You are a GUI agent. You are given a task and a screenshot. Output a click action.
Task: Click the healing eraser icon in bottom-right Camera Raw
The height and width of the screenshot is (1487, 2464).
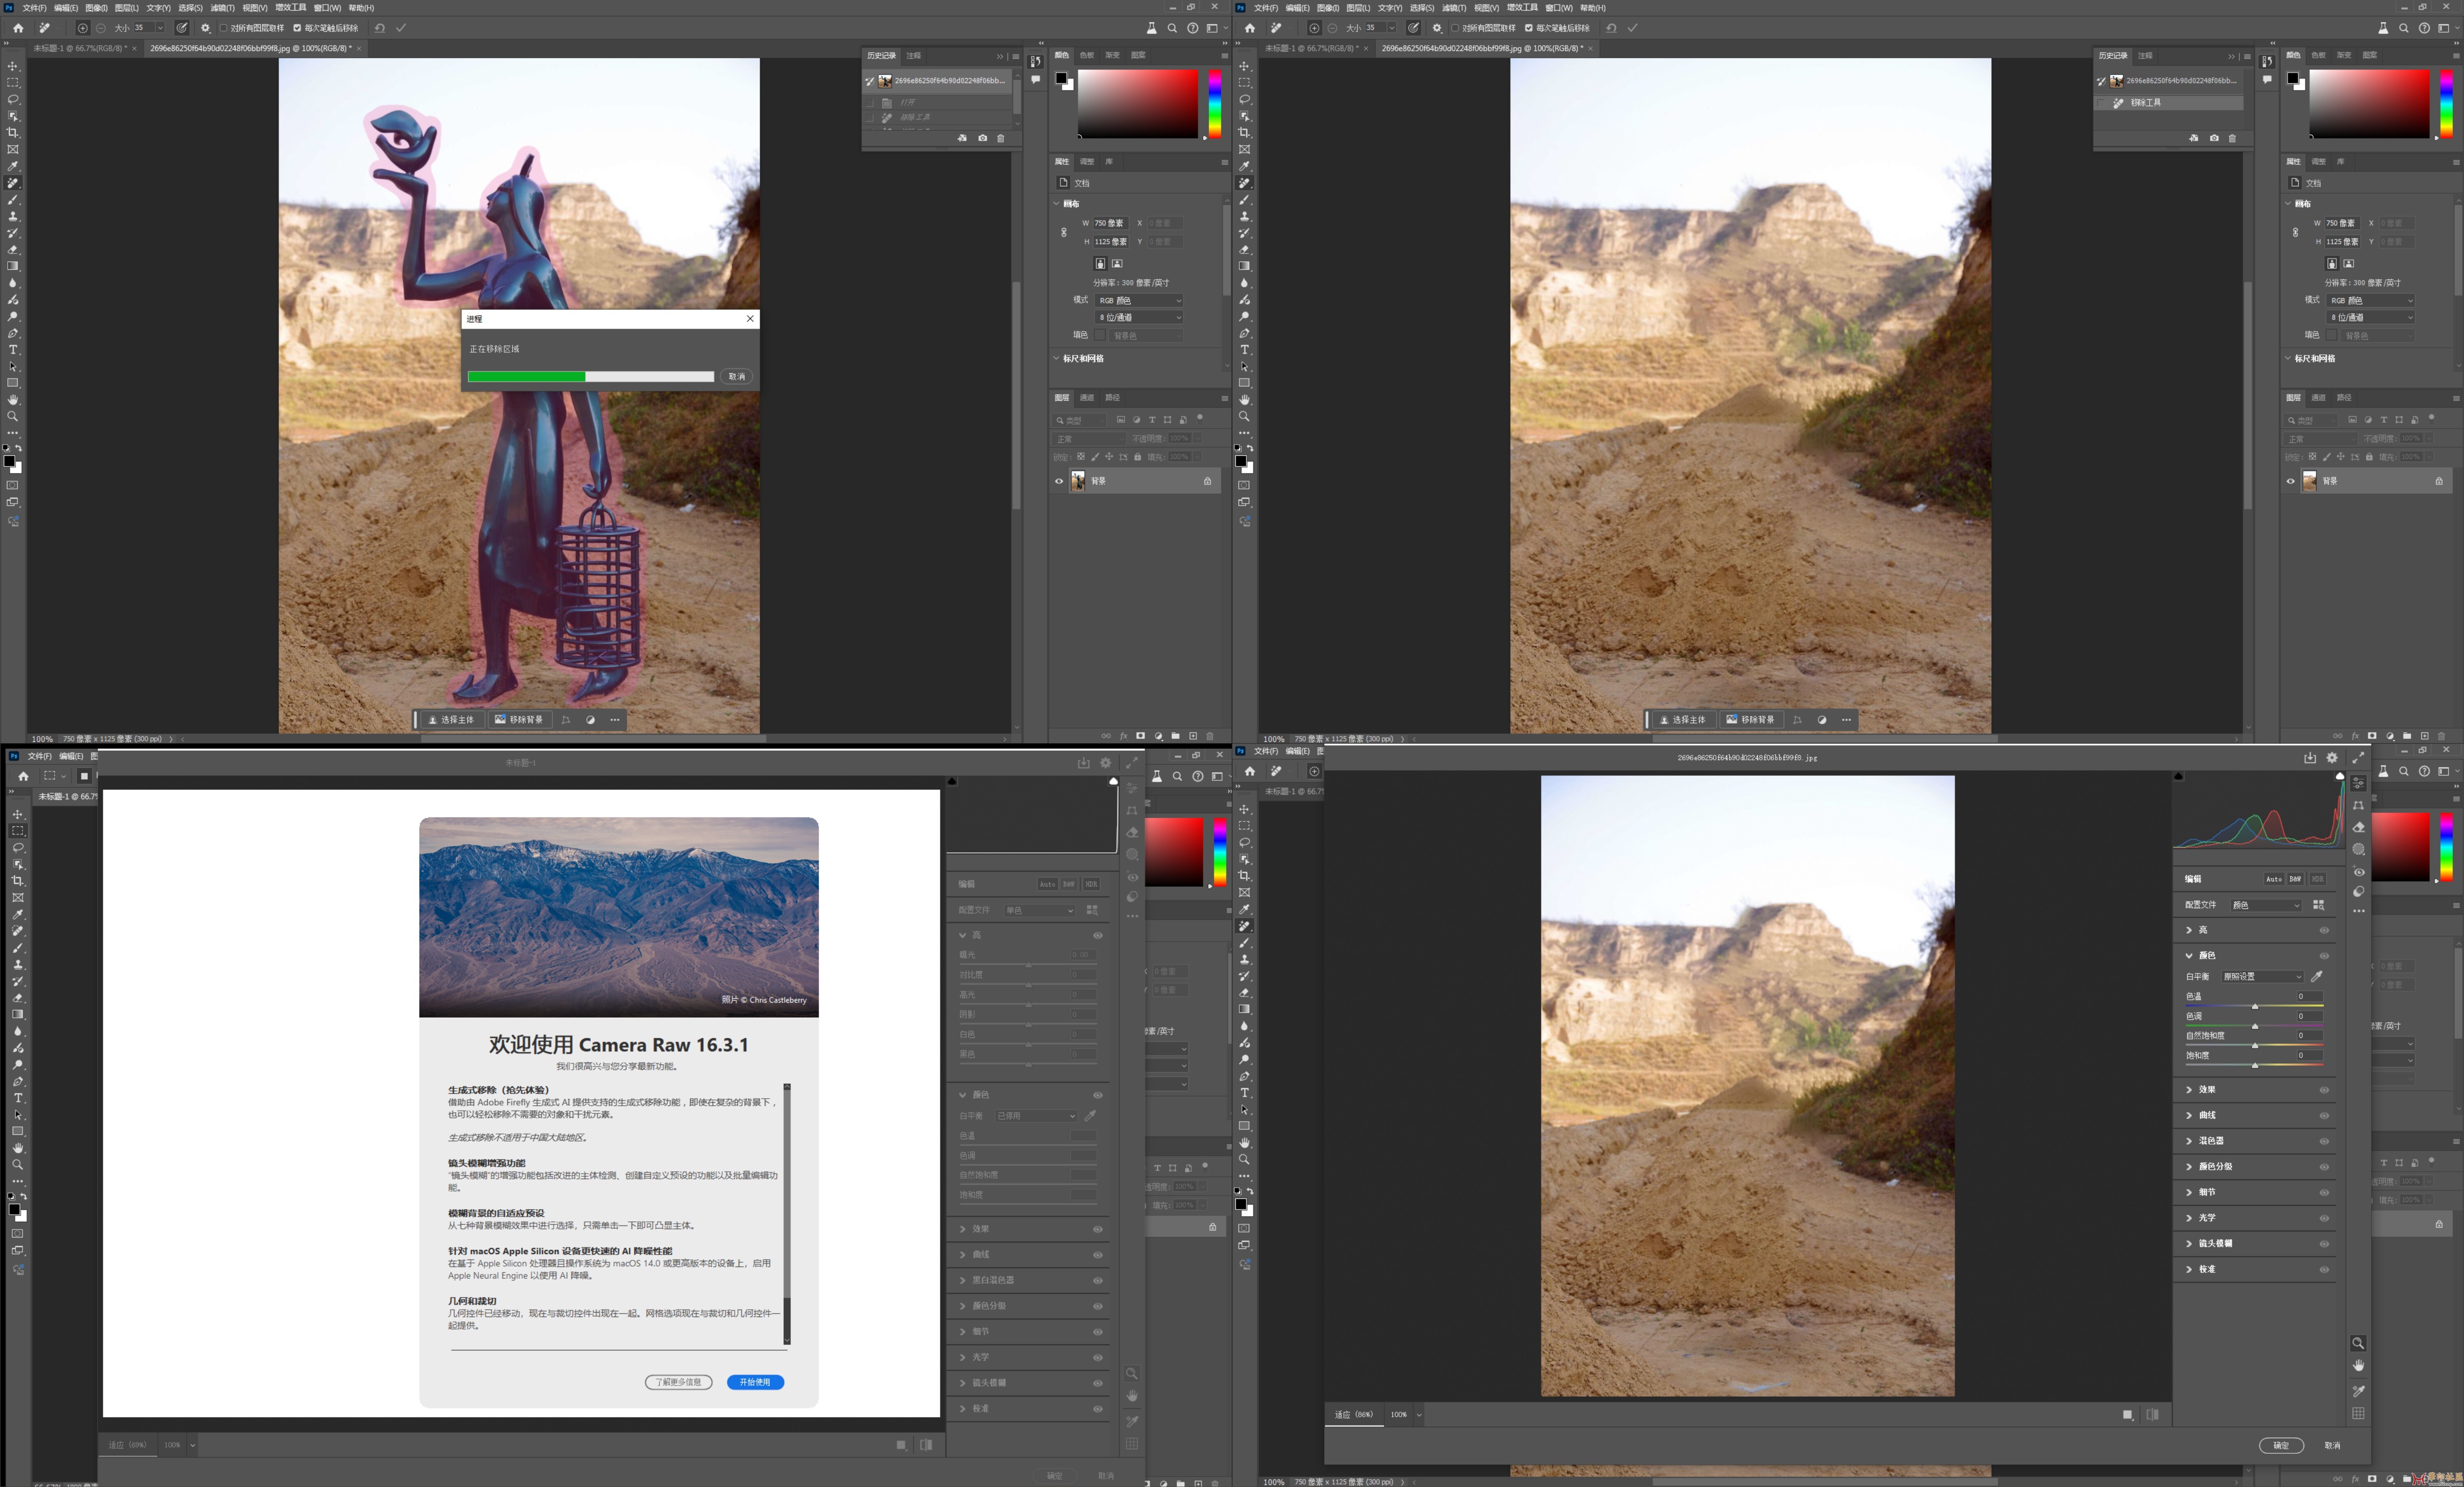click(x=2359, y=827)
